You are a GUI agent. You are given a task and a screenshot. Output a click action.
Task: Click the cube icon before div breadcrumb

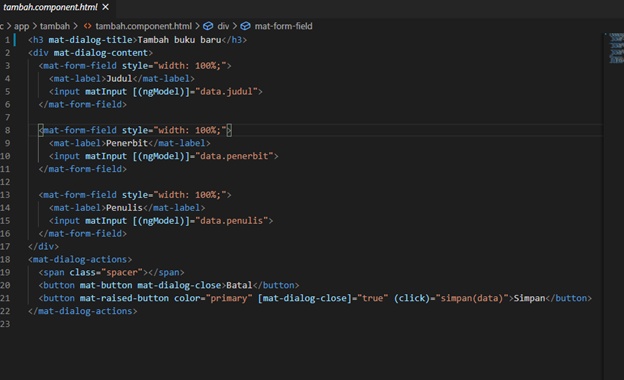pyautogui.click(x=208, y=26)
